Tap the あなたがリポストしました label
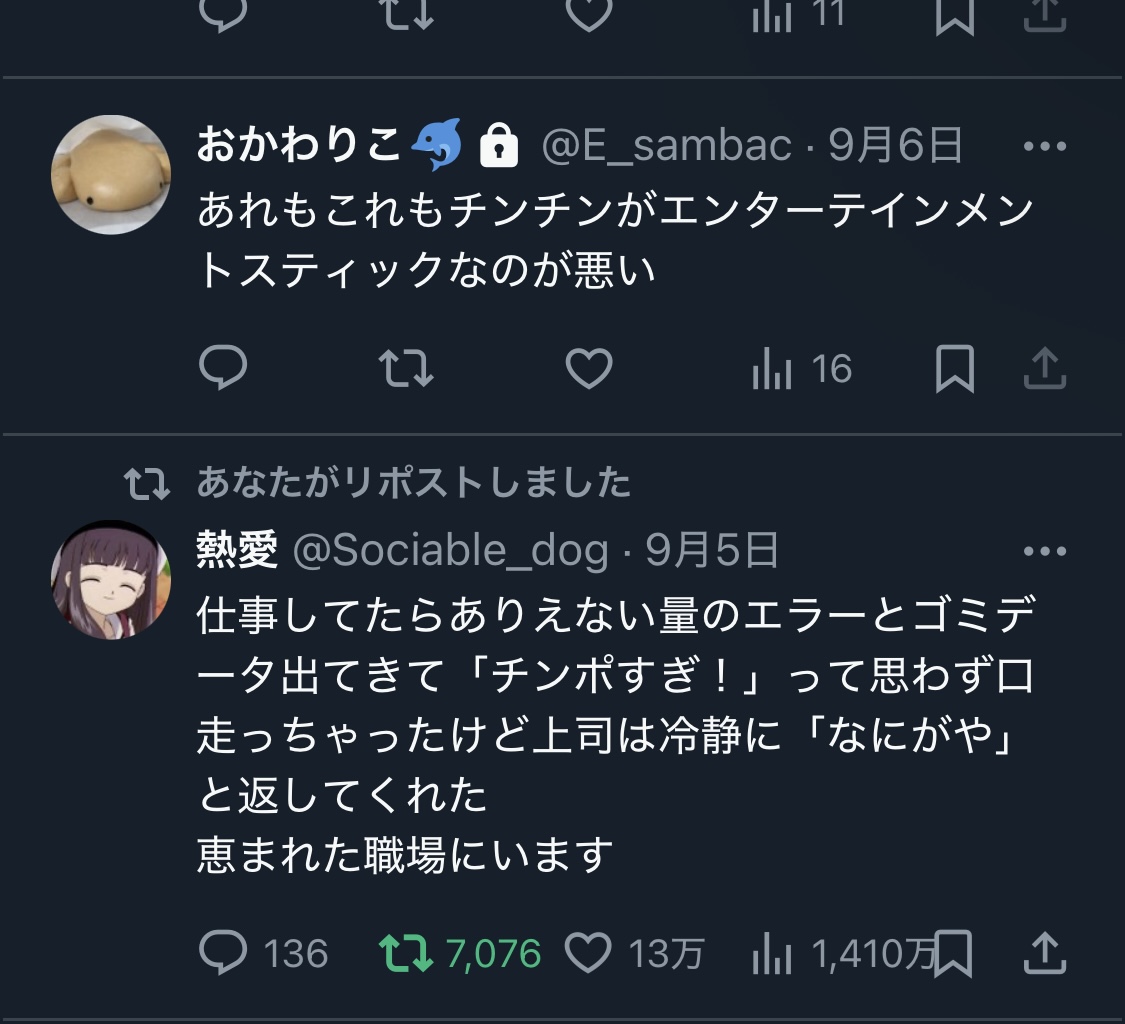 tap(413, 484)
